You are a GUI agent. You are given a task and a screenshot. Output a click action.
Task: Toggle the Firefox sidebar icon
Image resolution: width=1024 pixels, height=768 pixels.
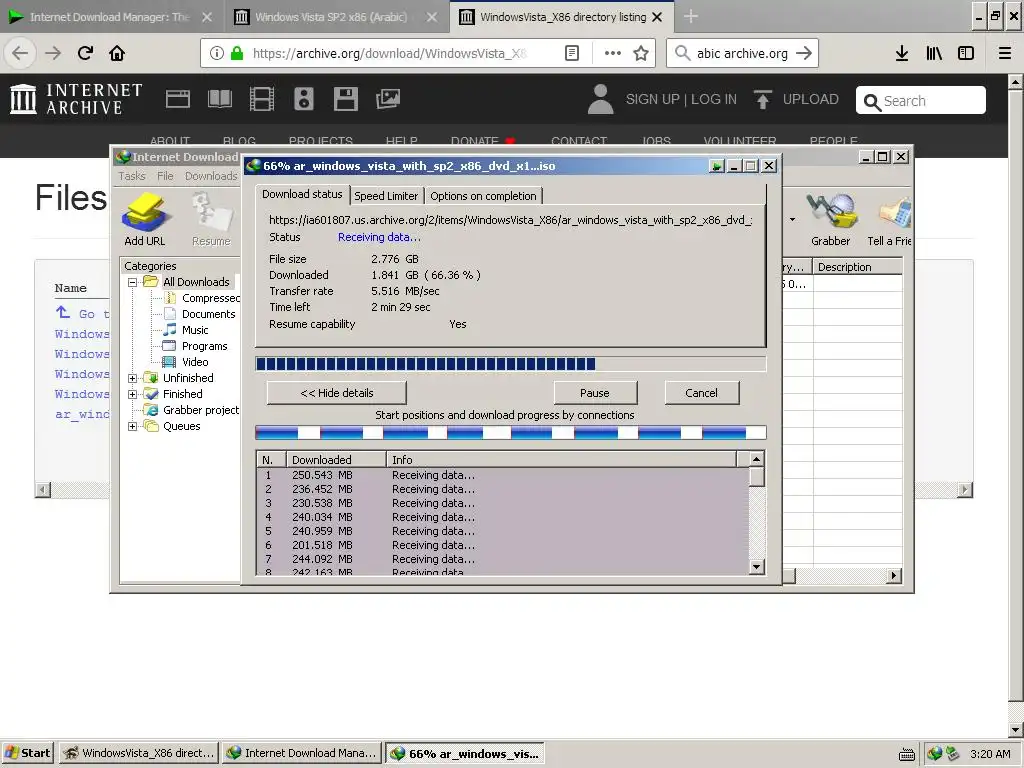point(966,53)
